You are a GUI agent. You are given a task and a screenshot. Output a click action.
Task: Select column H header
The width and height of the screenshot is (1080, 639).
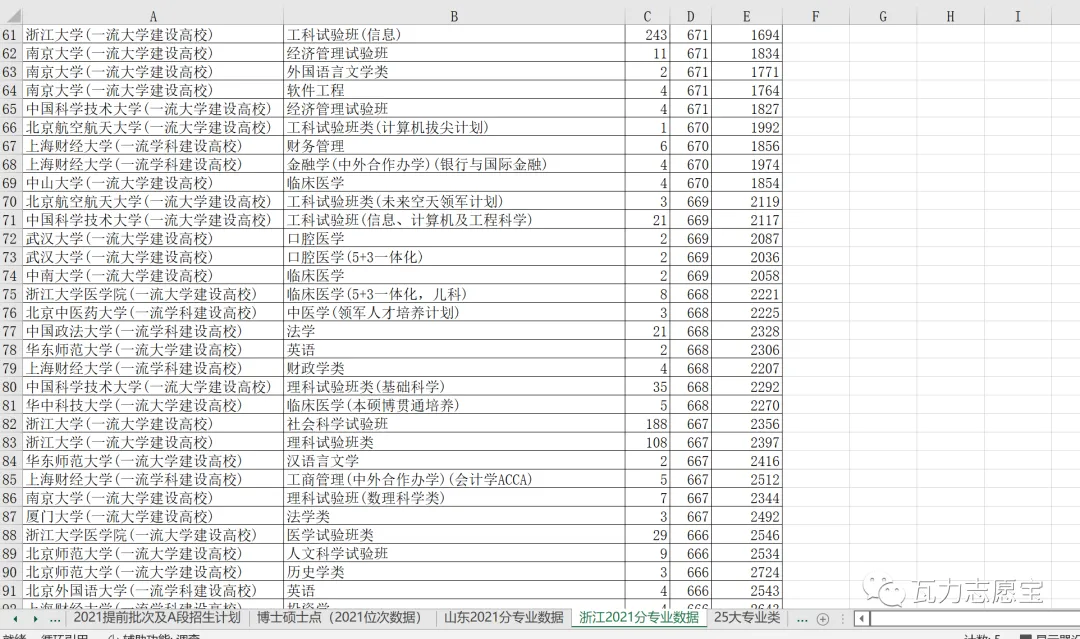(x=951, y=17)
